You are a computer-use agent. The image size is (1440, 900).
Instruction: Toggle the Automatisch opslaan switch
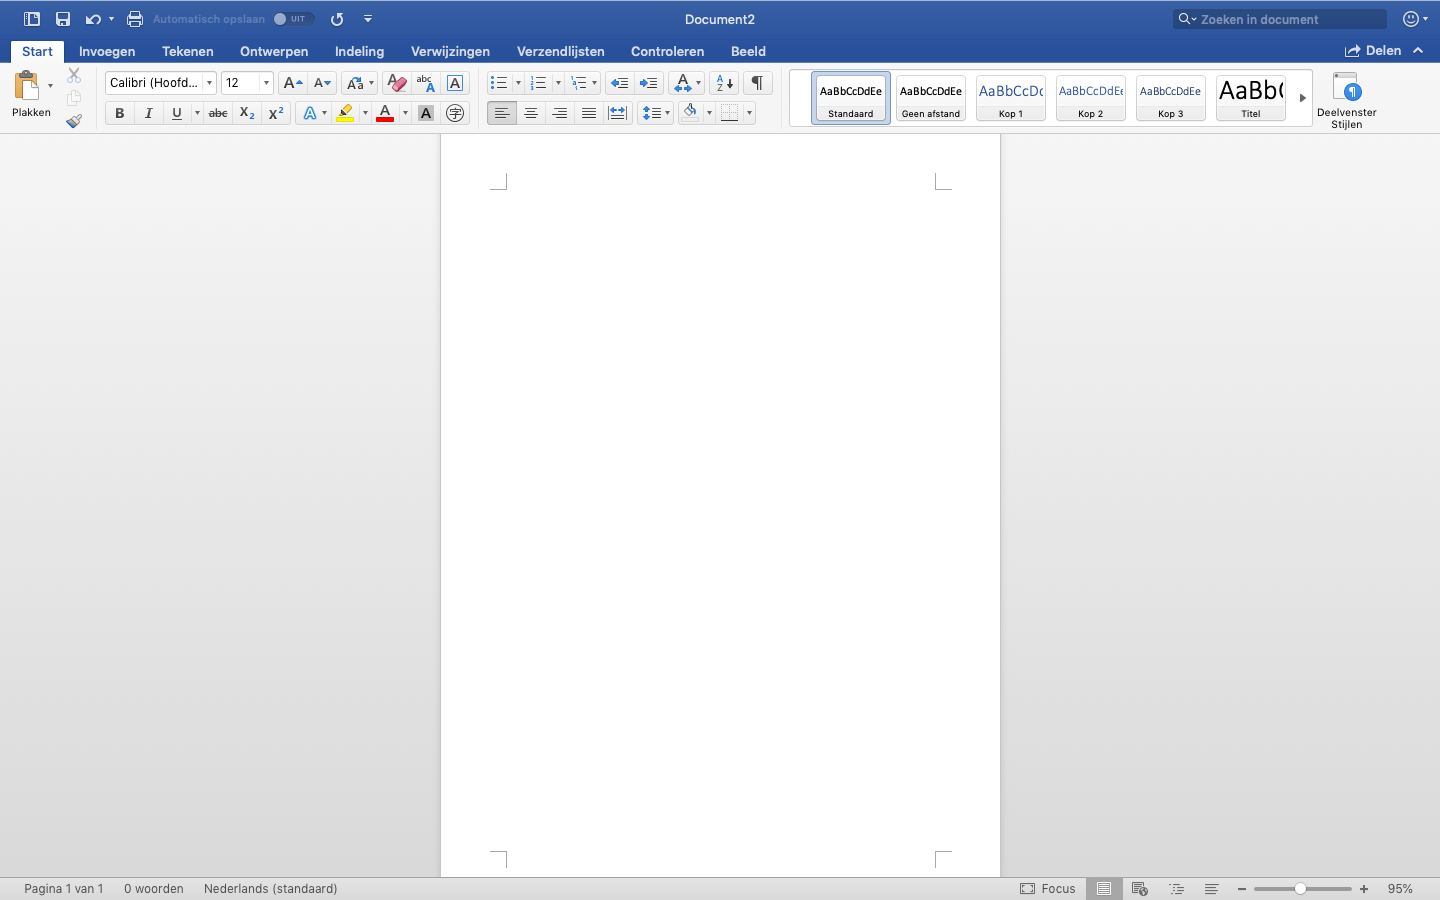coord(293,19)
